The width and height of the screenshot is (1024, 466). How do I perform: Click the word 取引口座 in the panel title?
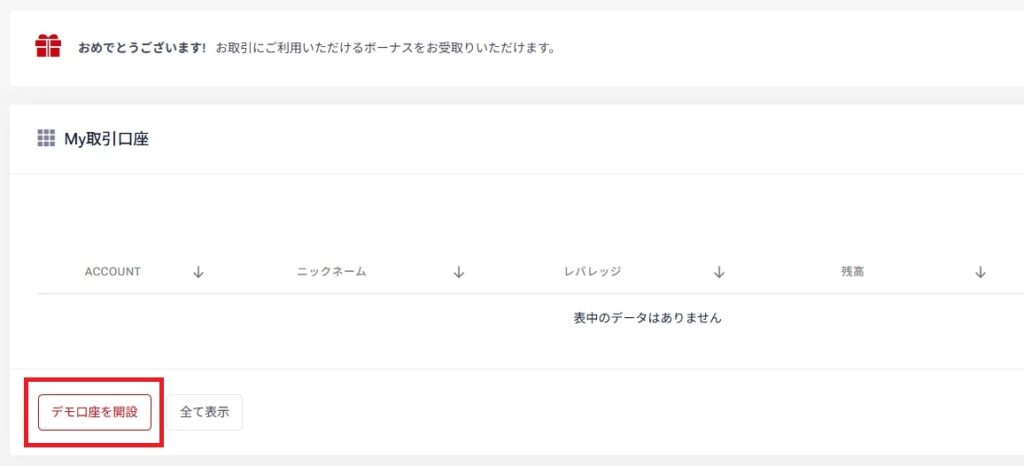click(119, 140)
